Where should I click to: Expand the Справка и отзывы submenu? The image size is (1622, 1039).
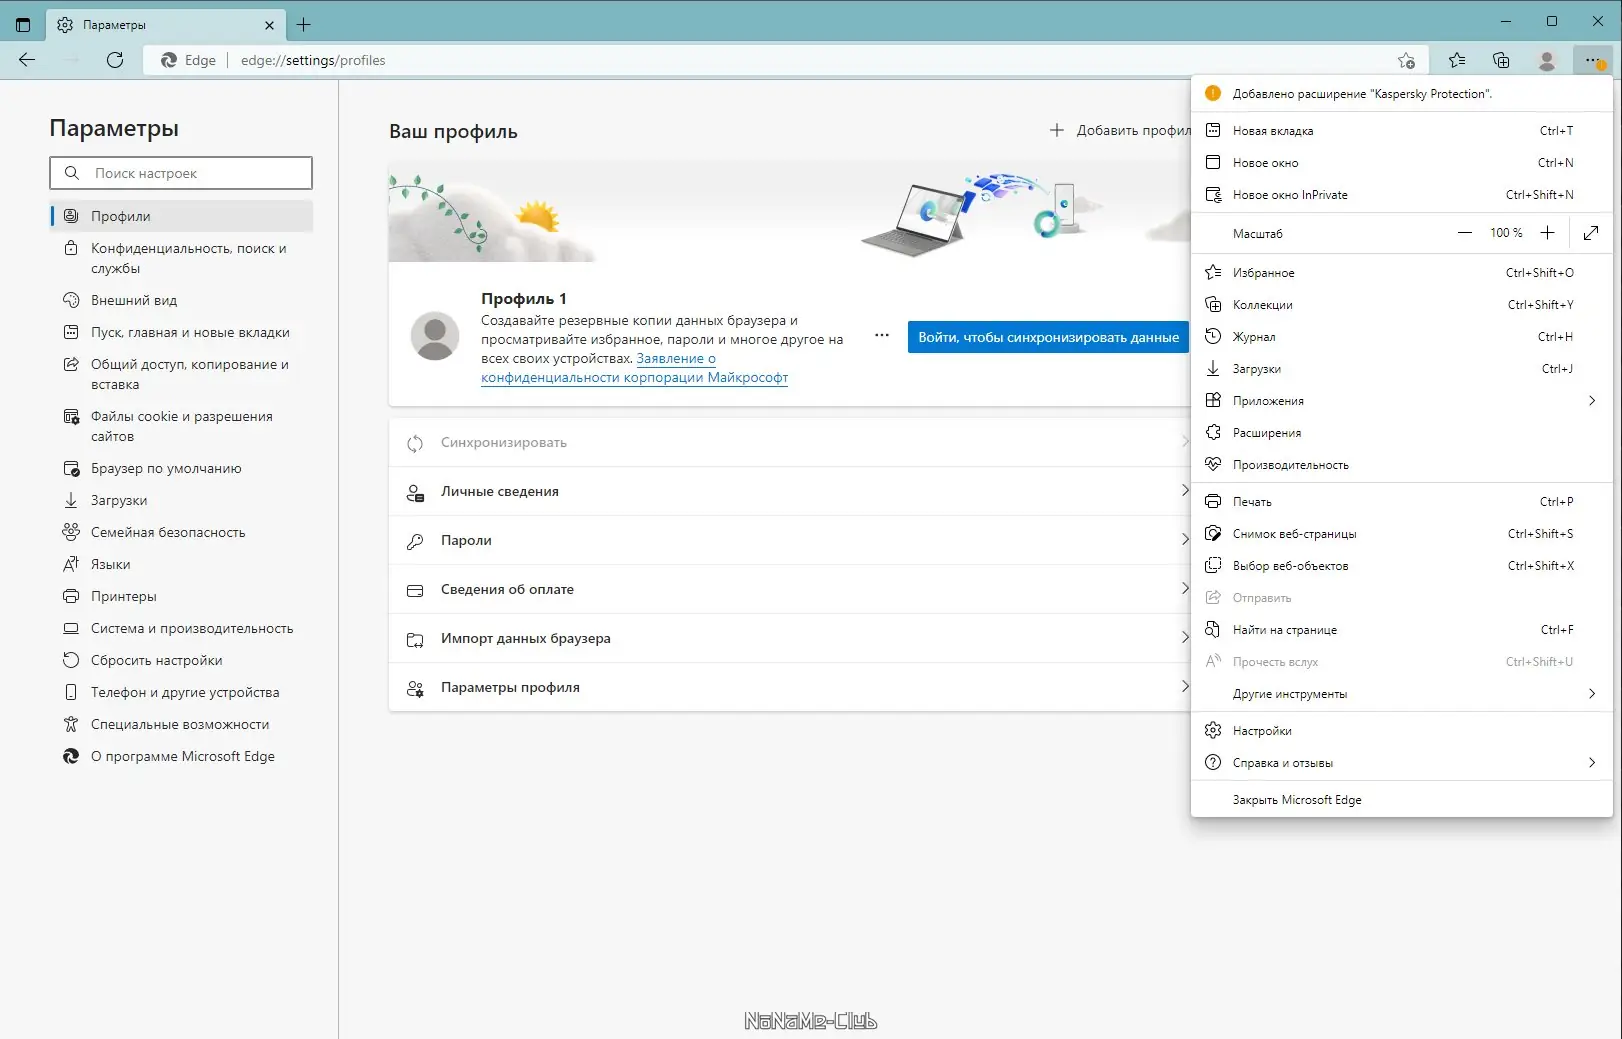[x=1402, y=762]
